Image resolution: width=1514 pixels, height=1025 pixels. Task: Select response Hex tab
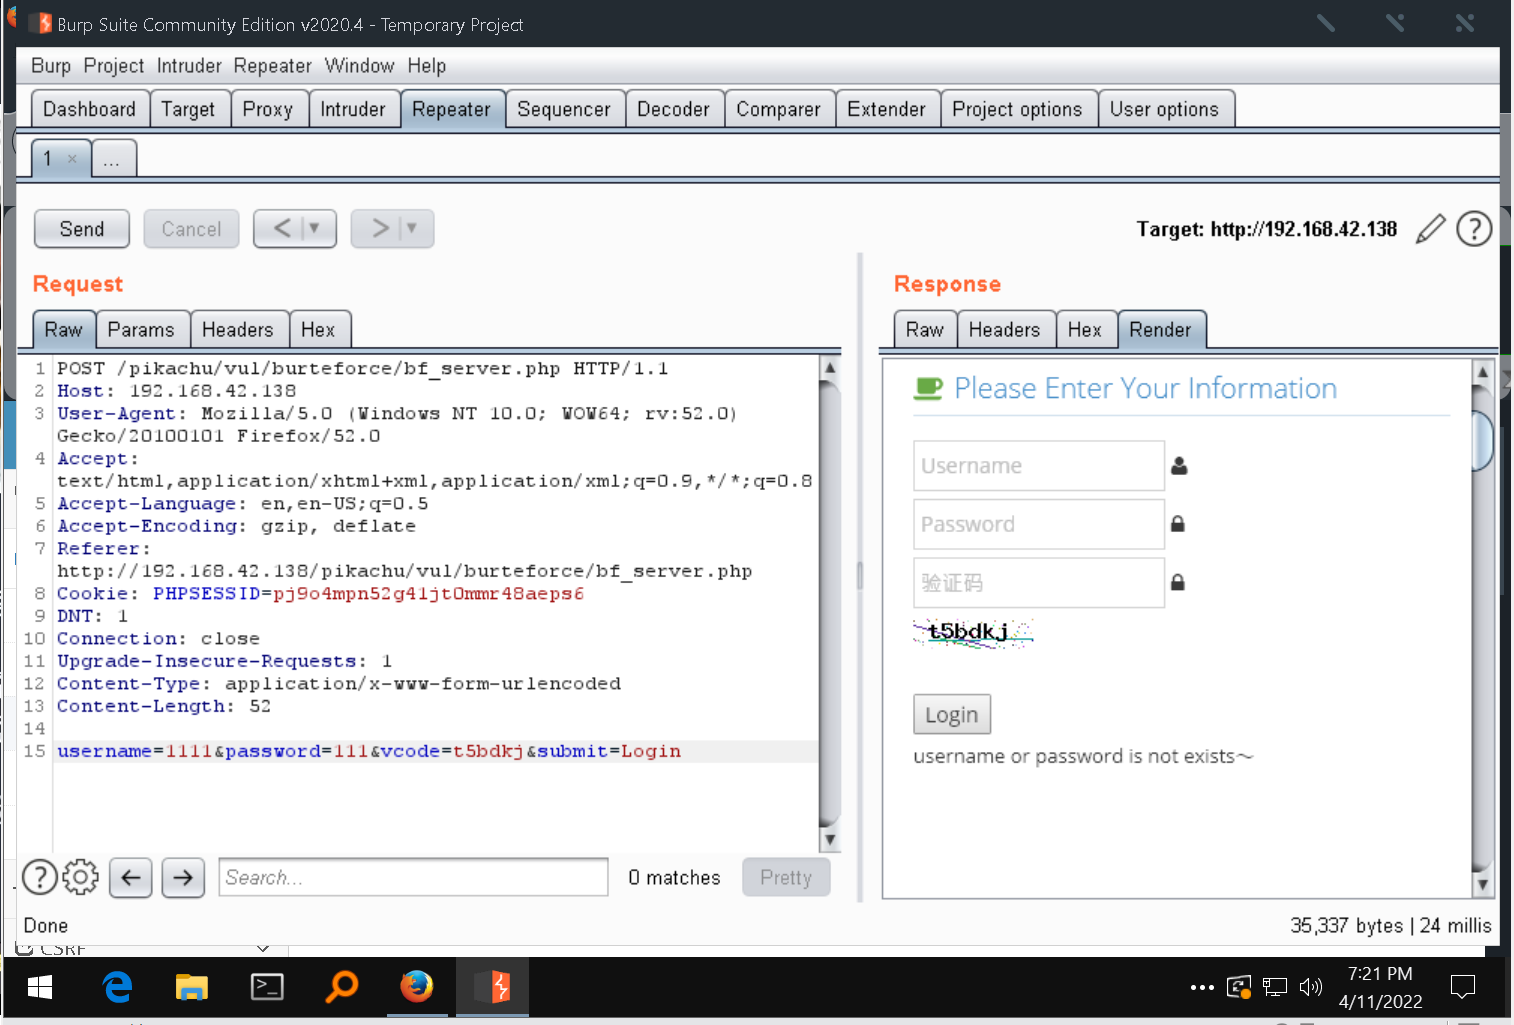pos(1085,330)
